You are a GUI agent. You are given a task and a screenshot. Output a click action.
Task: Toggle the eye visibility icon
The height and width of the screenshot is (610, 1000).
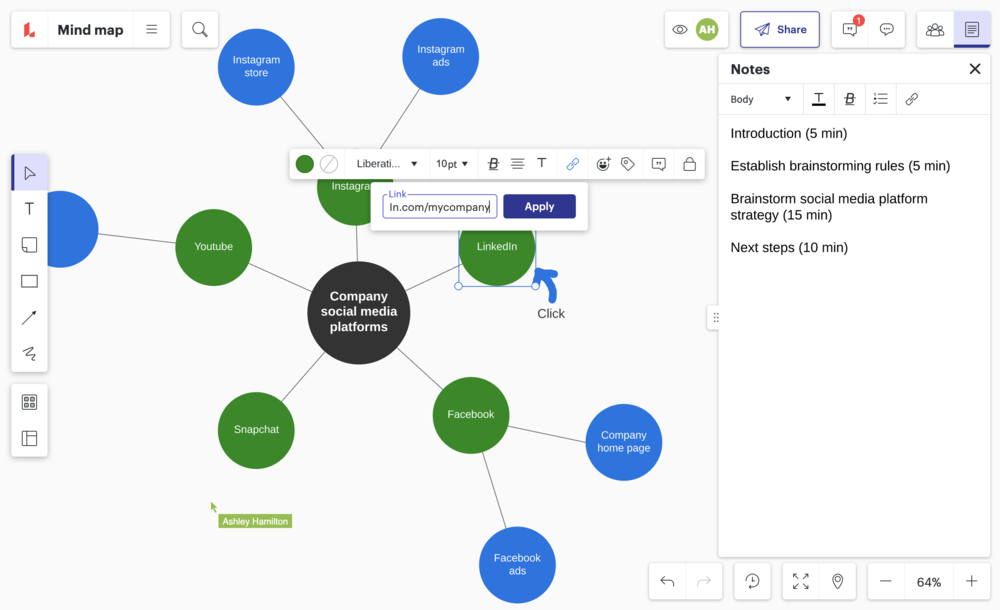pos(680,30)
